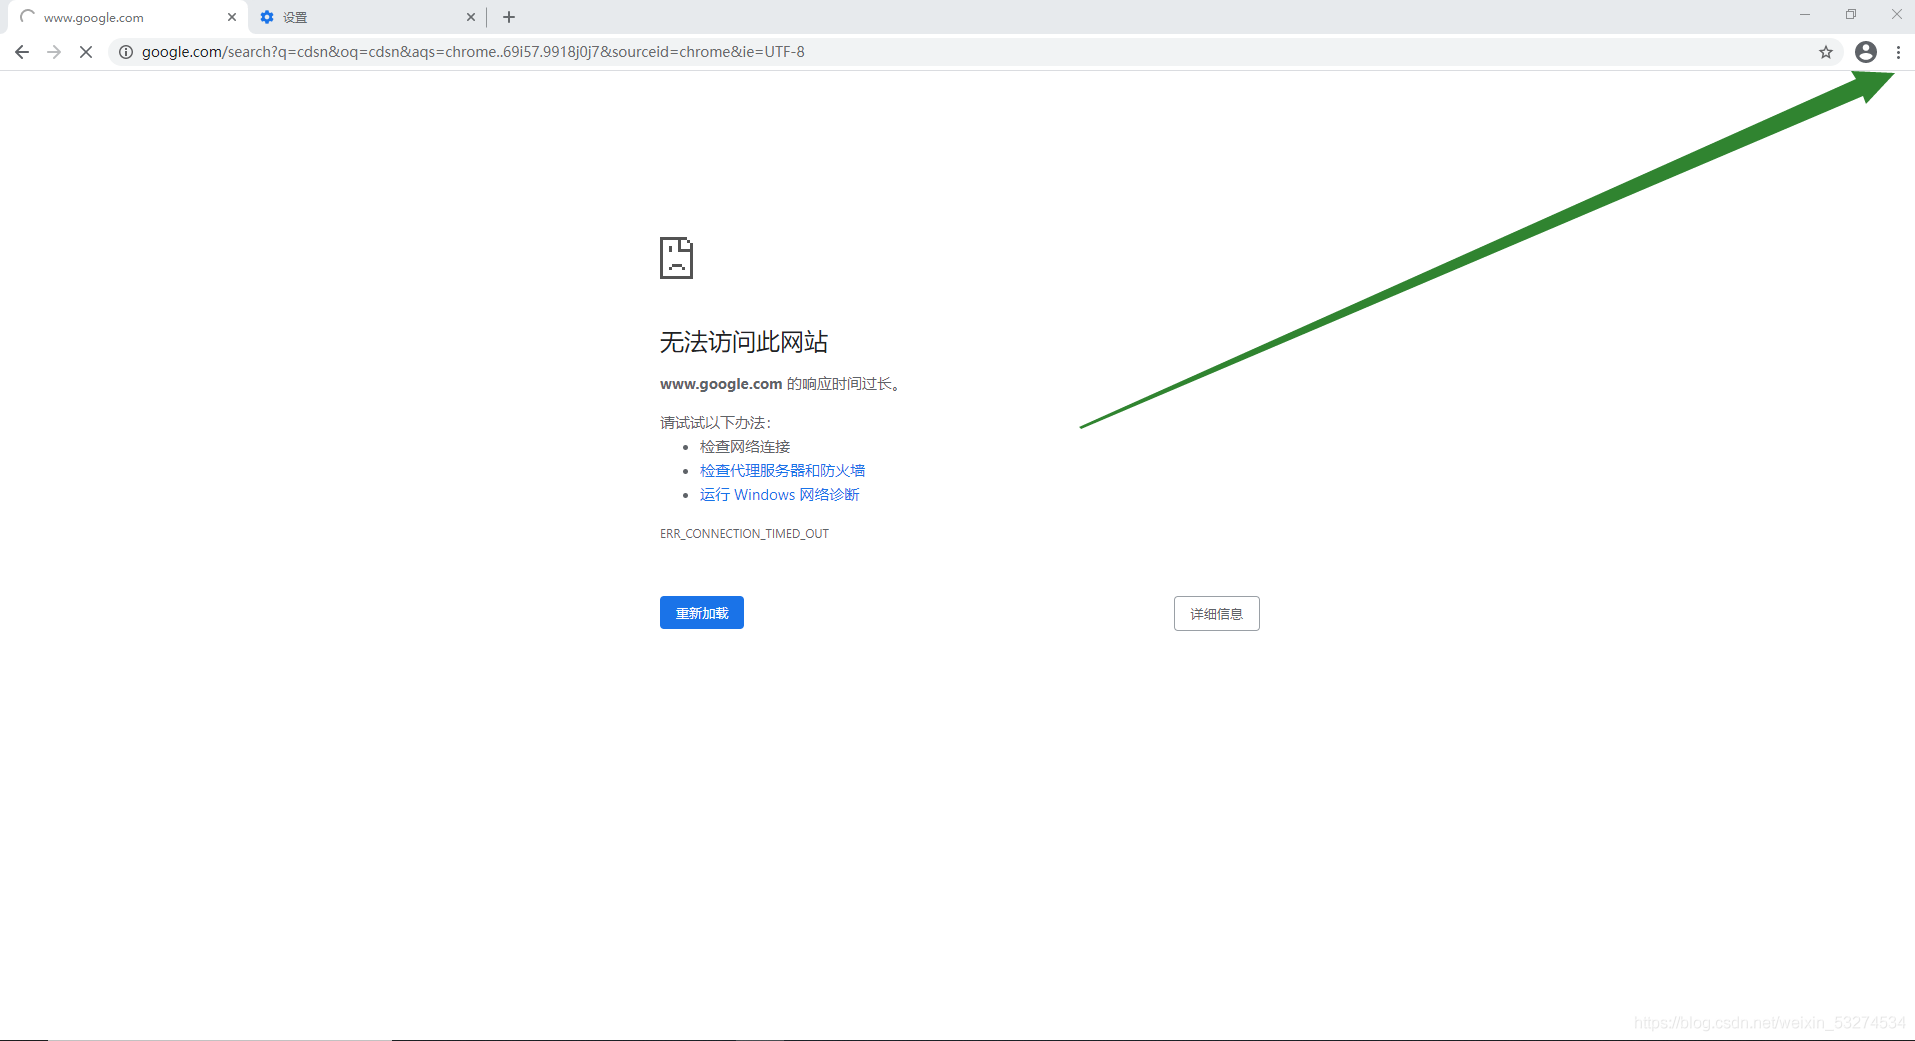Go back to the previous page

point(22,52)
